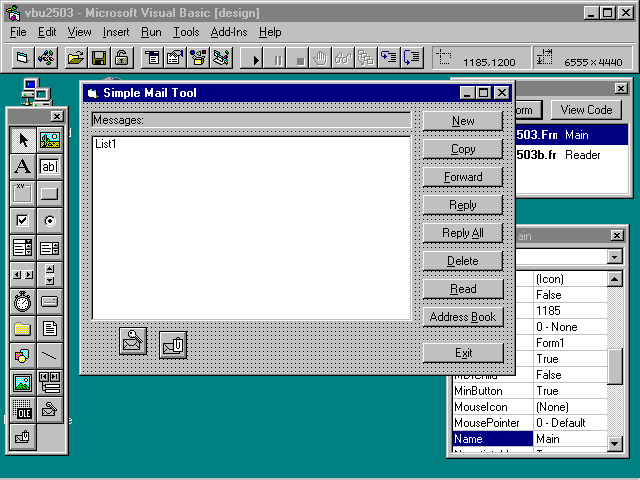Open the object dropdown in Properties window
The width and height of the screenshot is (640, 480).
coord(614,257)
